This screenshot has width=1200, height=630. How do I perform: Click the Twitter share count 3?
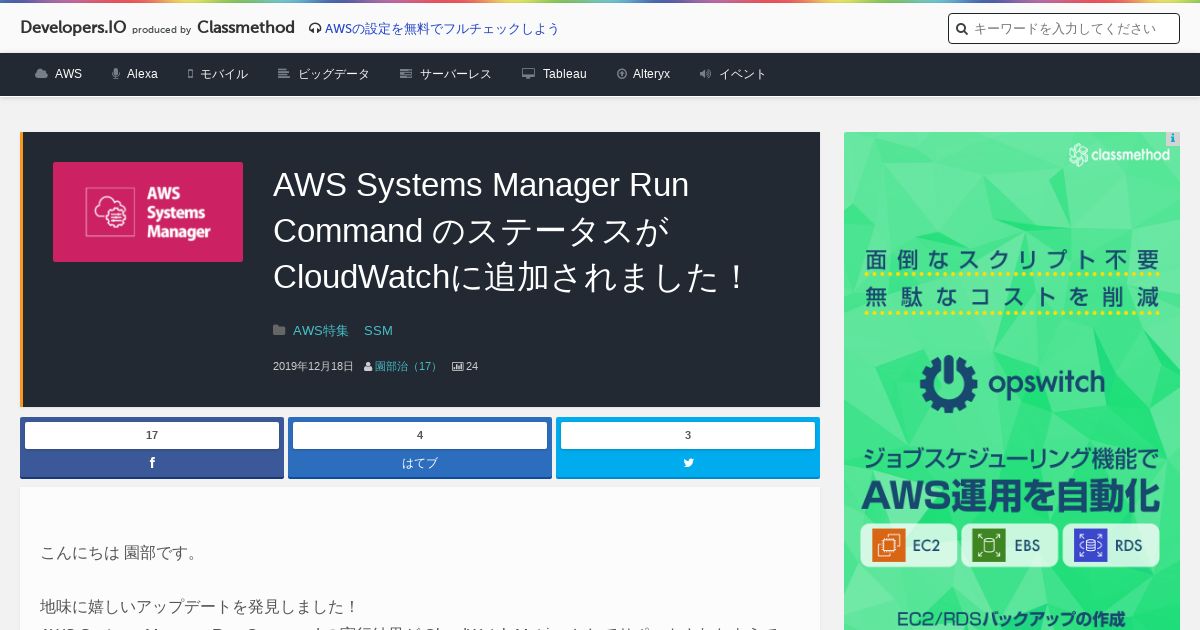pos(688,435)
